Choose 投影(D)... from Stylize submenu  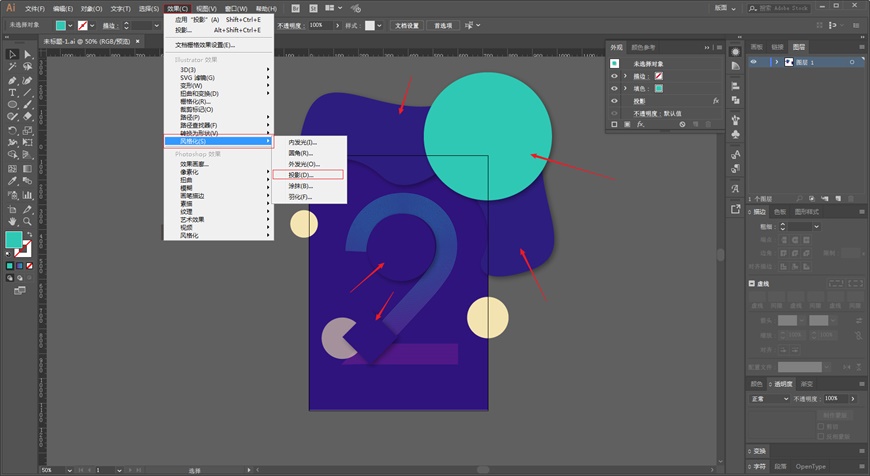(x=308, y=175)
